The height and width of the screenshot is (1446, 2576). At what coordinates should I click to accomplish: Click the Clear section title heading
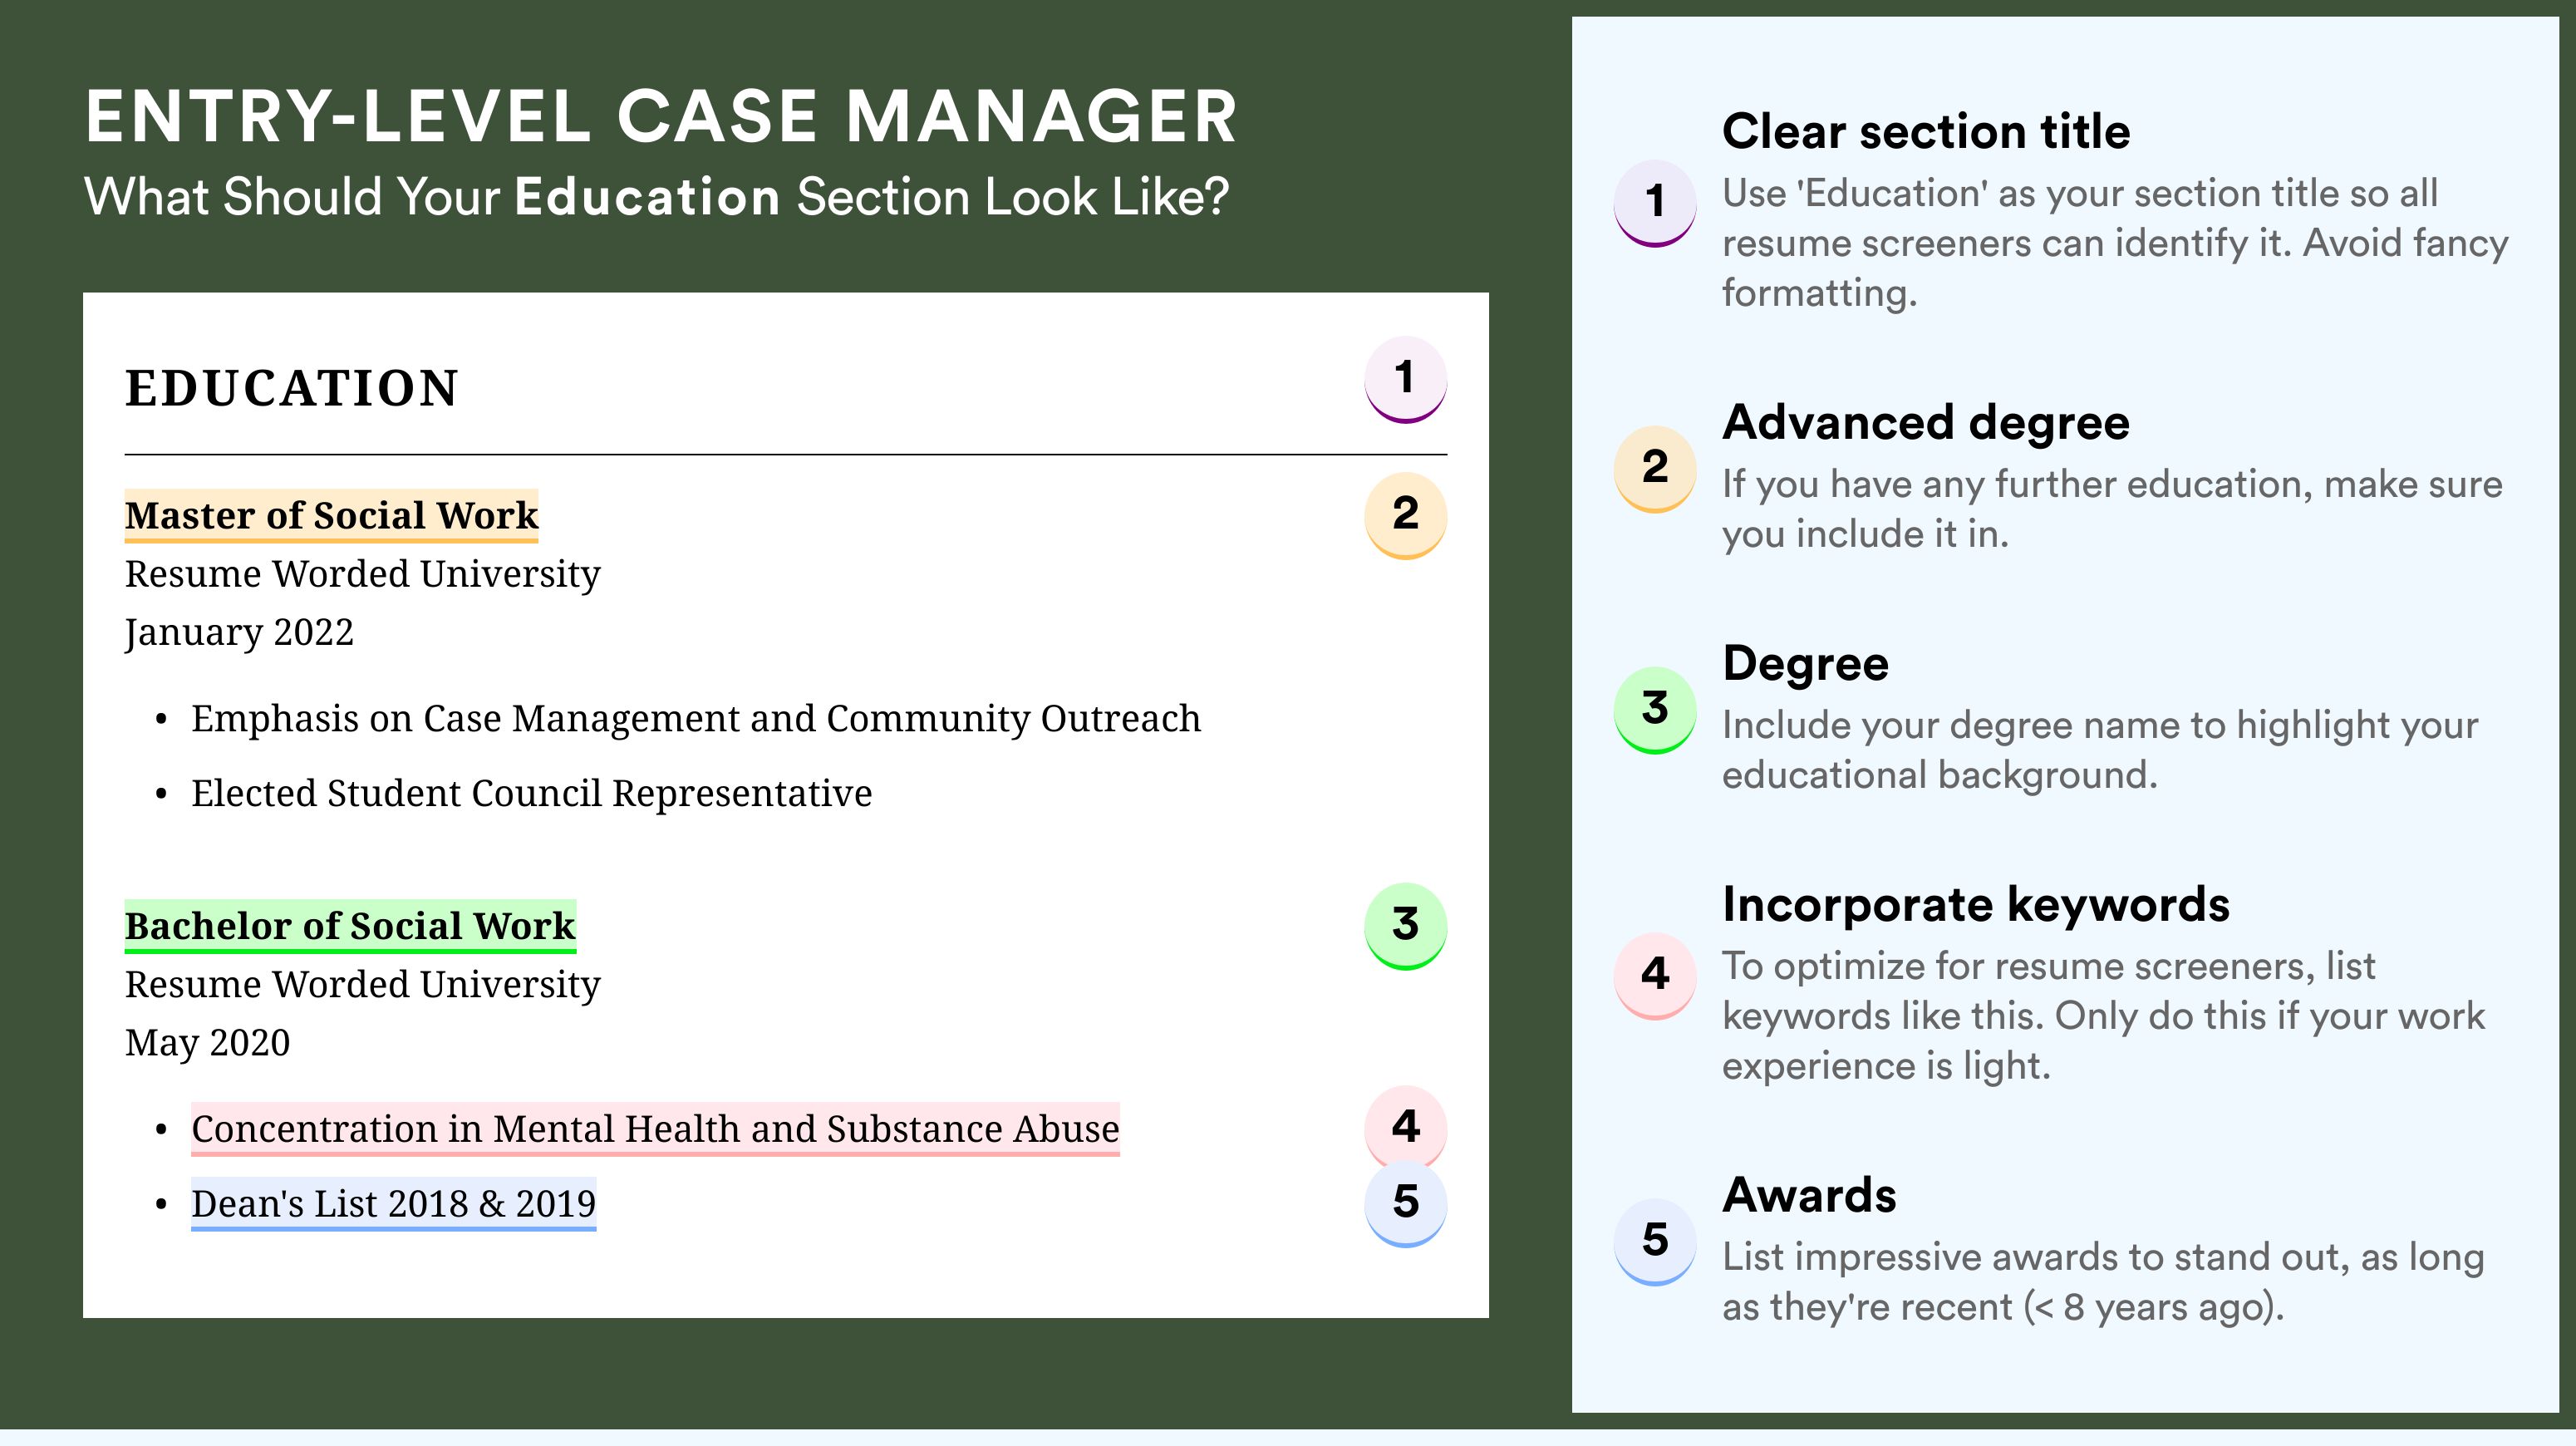[1925, 132]
